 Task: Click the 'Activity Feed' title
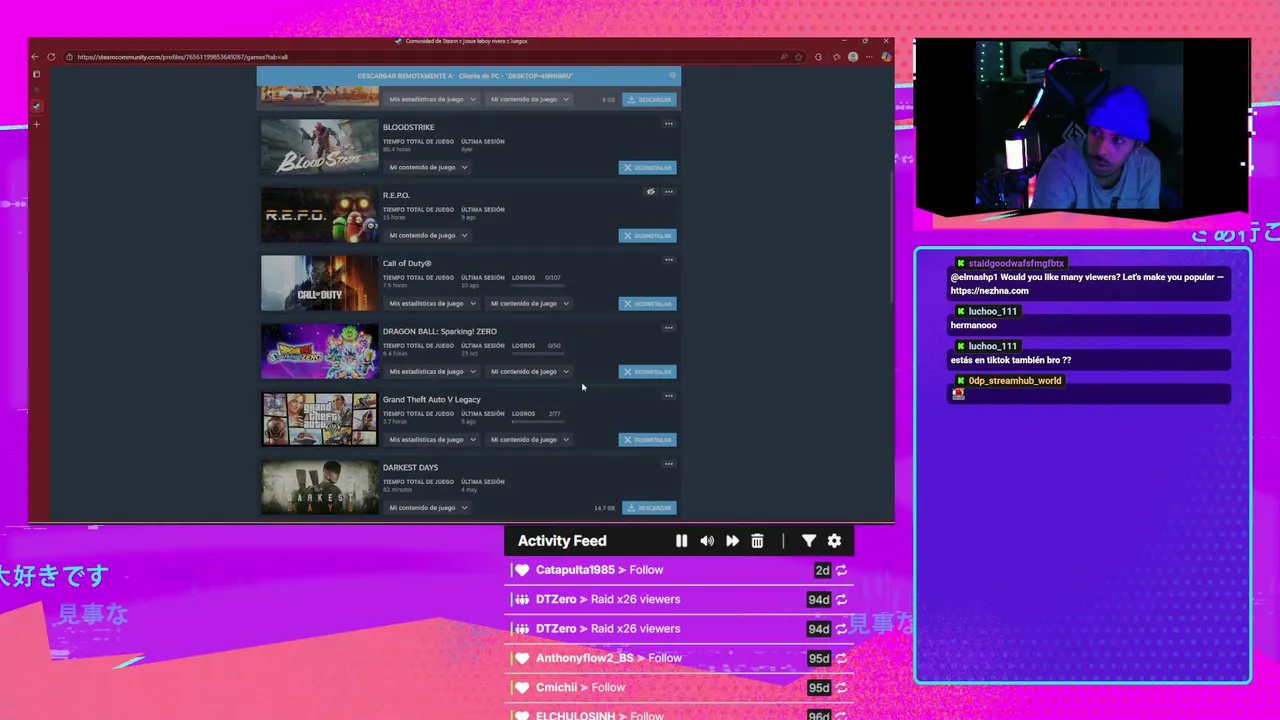pyautogui.click(x=562, y=541)
